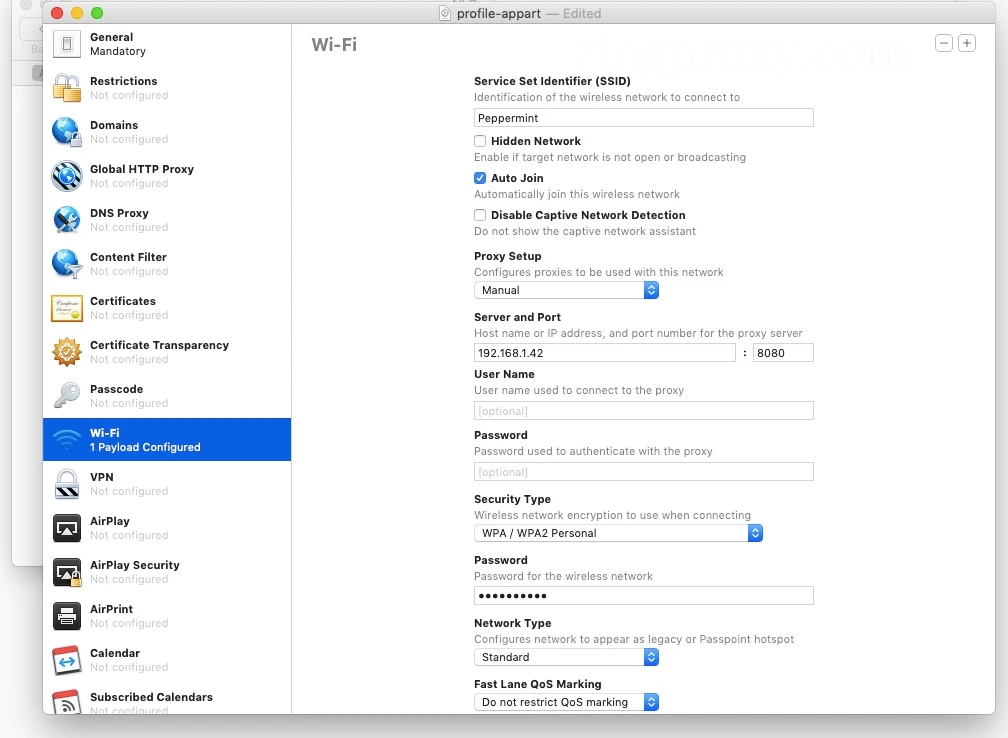Select the DNS Proxy icon
The image size is (1008, 738).
67,220
